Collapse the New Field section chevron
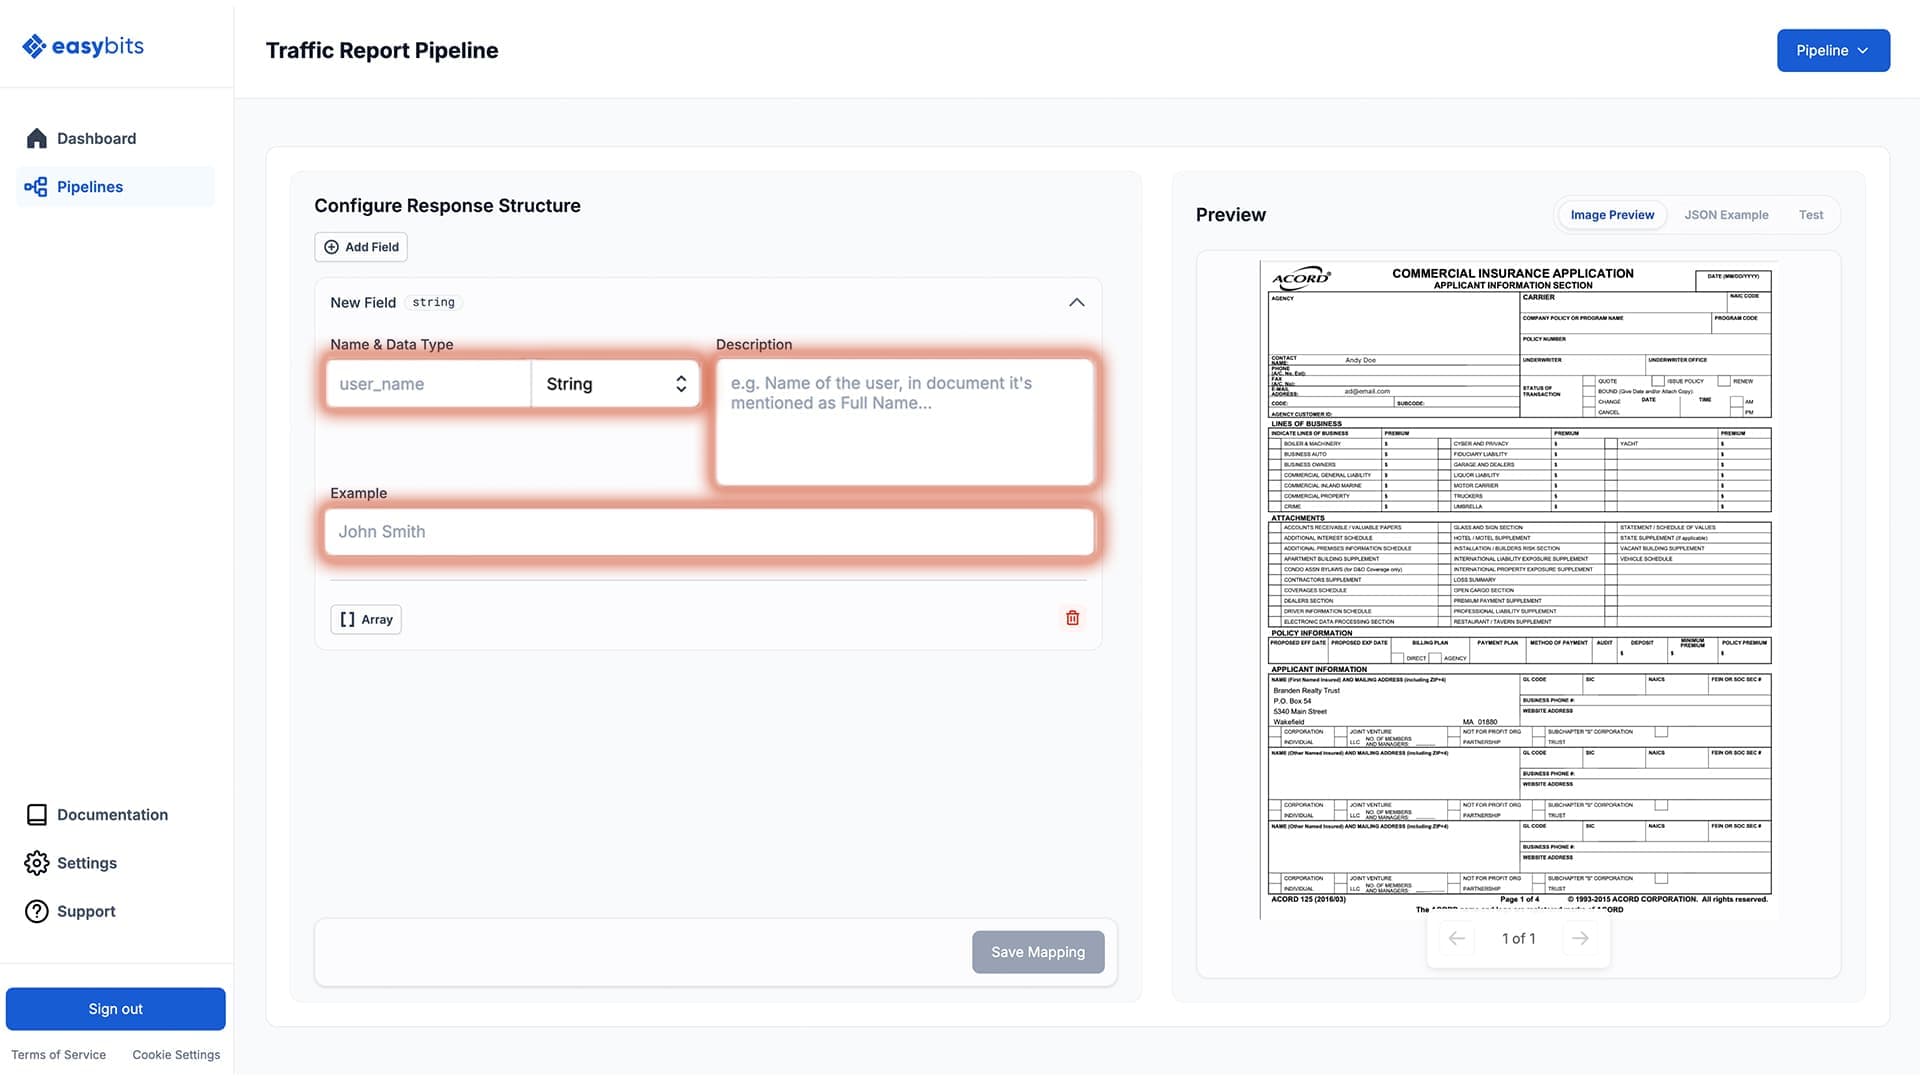 pyautogui.click(x=1076, y=302)
